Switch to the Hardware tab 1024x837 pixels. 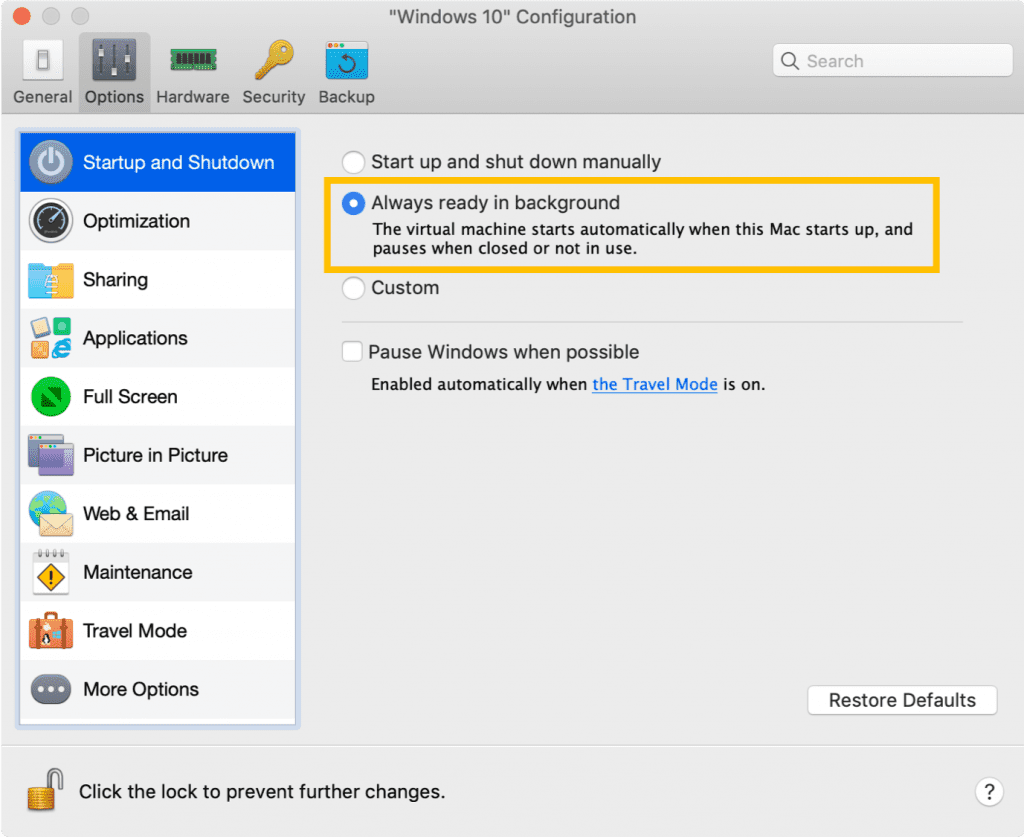[192, 69]
